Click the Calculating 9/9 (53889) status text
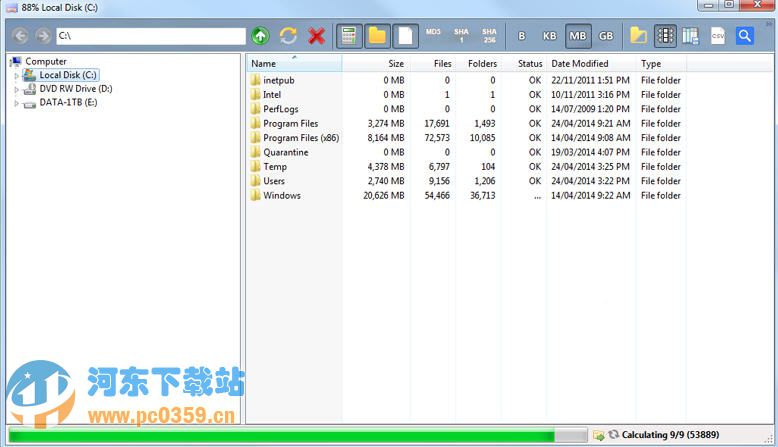 pos(670,435)
